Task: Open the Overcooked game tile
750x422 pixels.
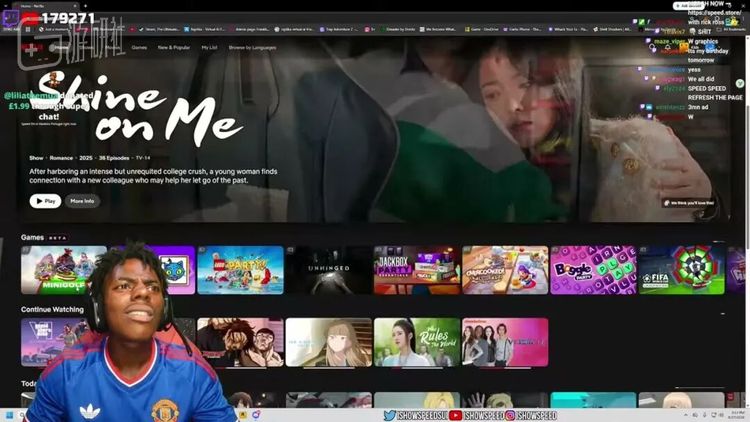Action: point(505,270)
